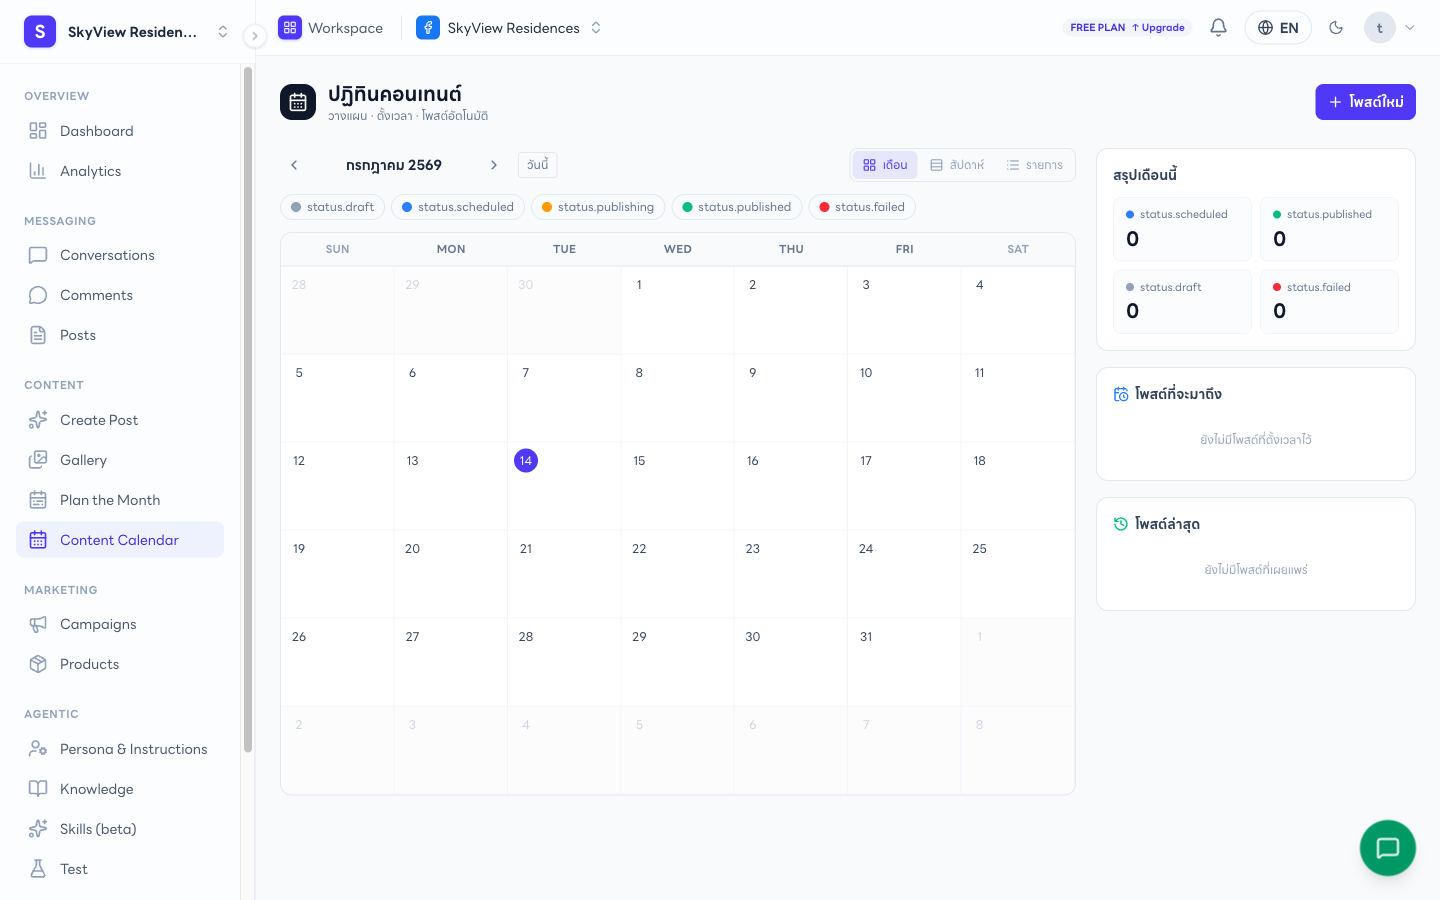Open the notifications bell
The height and width of the screenshot is (900, 1440).
(1218, 28)
